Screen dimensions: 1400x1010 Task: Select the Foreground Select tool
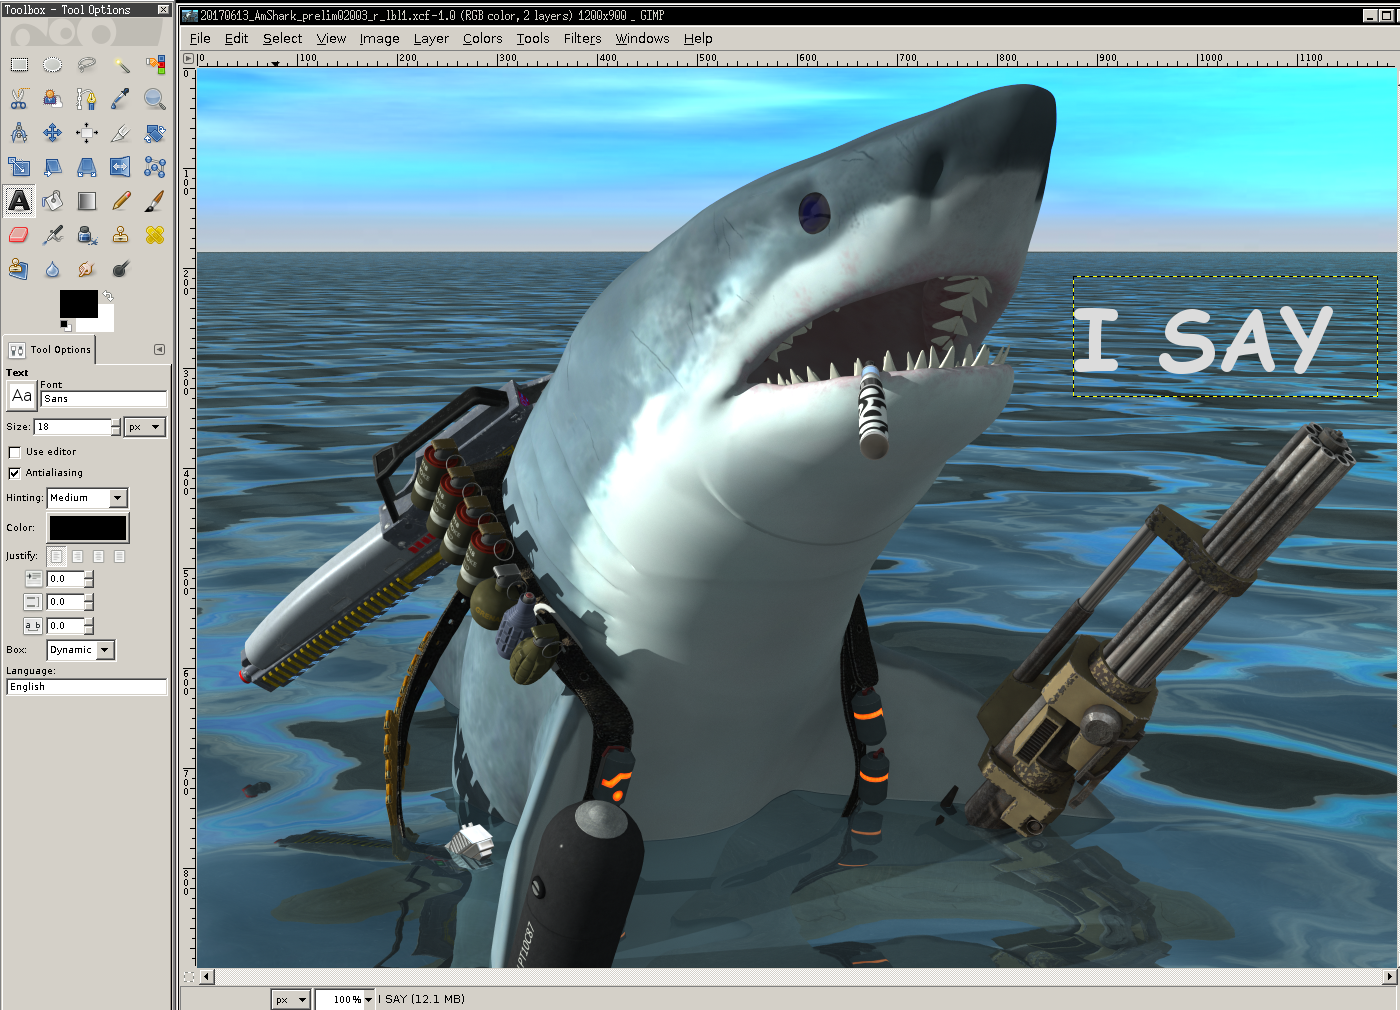[x=53, y=99]
